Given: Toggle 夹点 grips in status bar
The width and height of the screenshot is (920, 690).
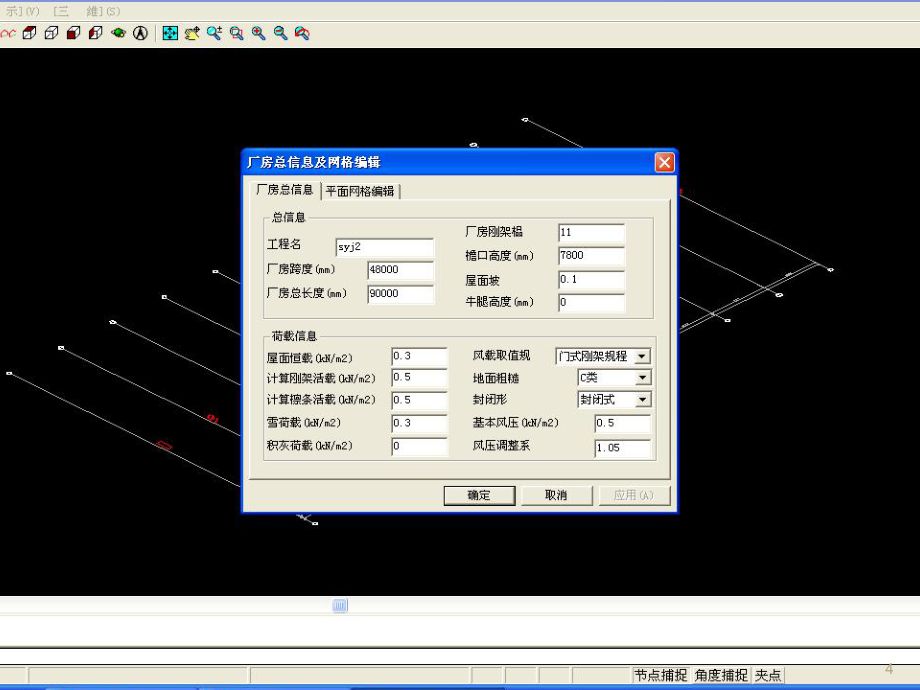Looking at the screenshot, I should 766,675.
